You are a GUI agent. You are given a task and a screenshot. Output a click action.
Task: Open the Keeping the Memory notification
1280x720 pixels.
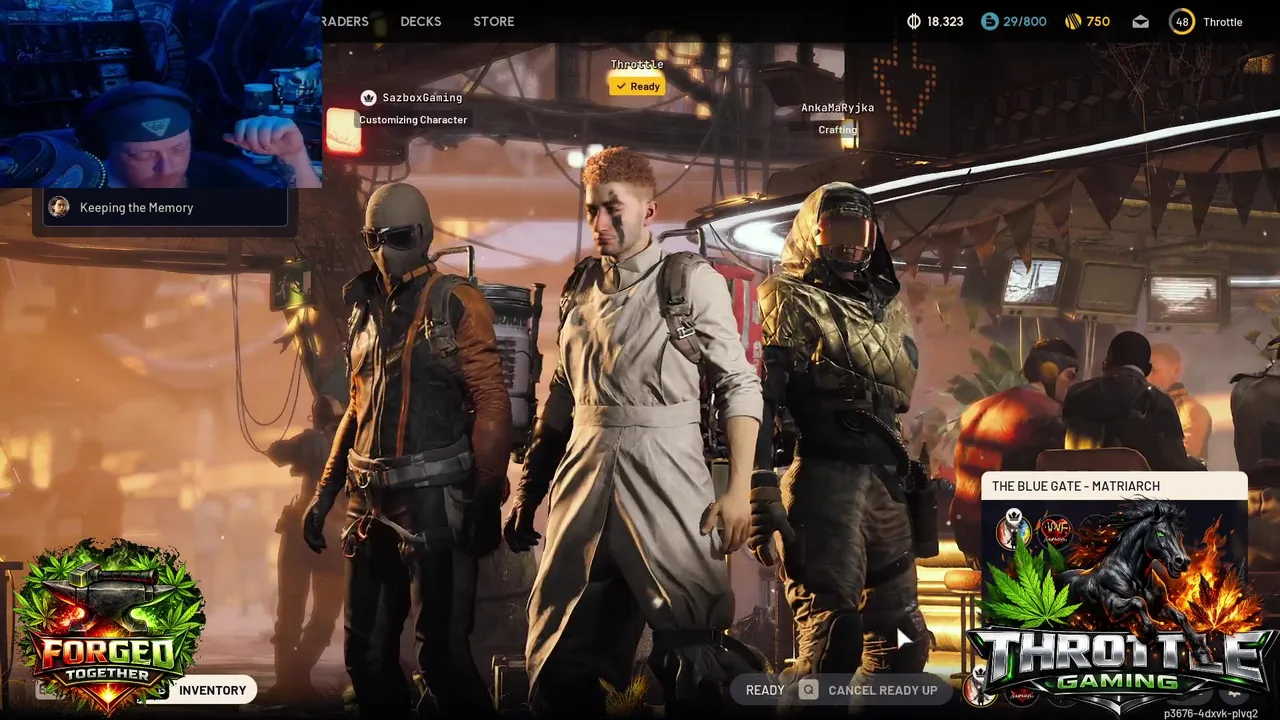point(165,208)
